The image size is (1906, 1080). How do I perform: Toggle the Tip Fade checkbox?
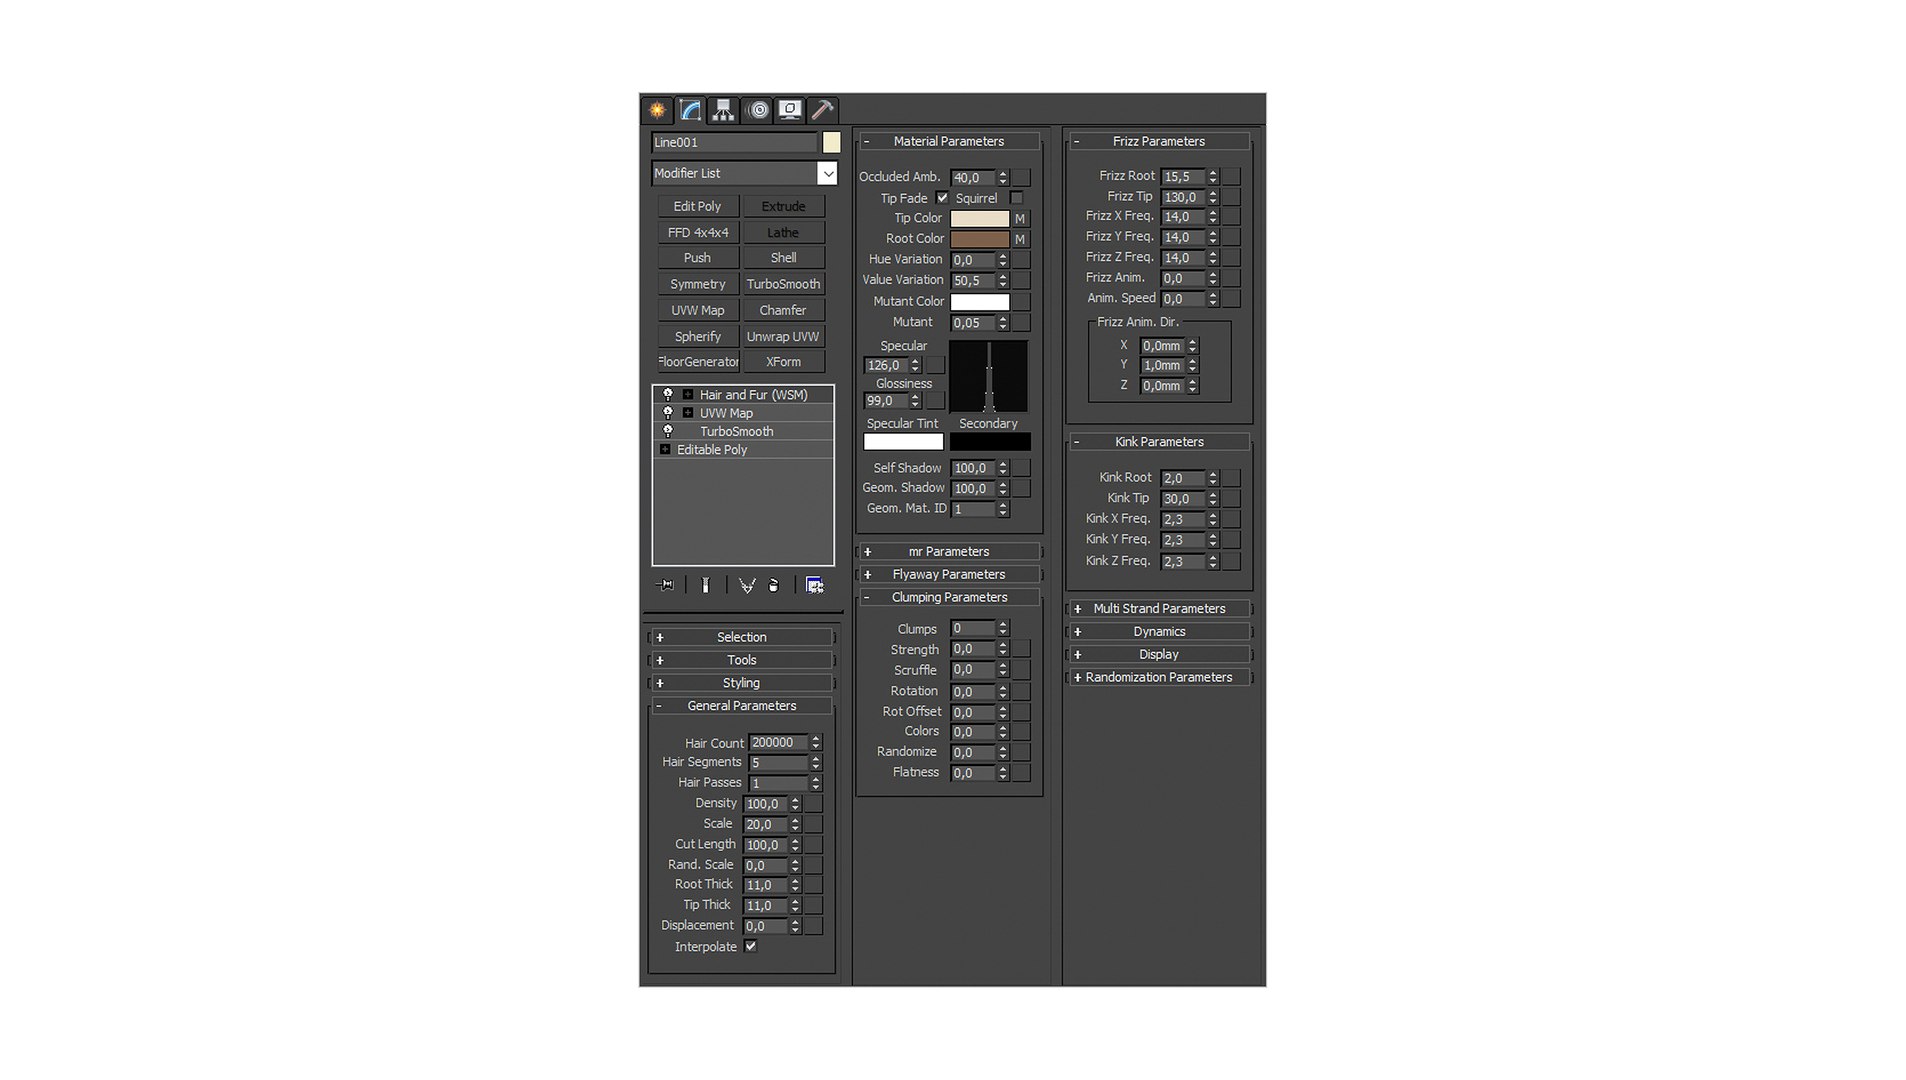(942, 198)
